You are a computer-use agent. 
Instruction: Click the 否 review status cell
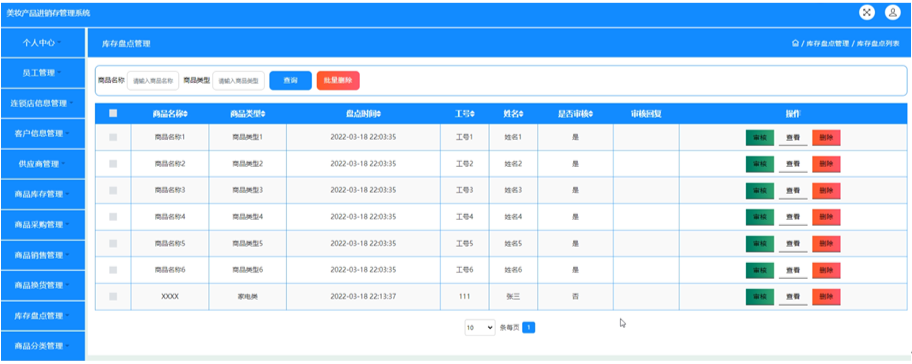pos(575,297)
